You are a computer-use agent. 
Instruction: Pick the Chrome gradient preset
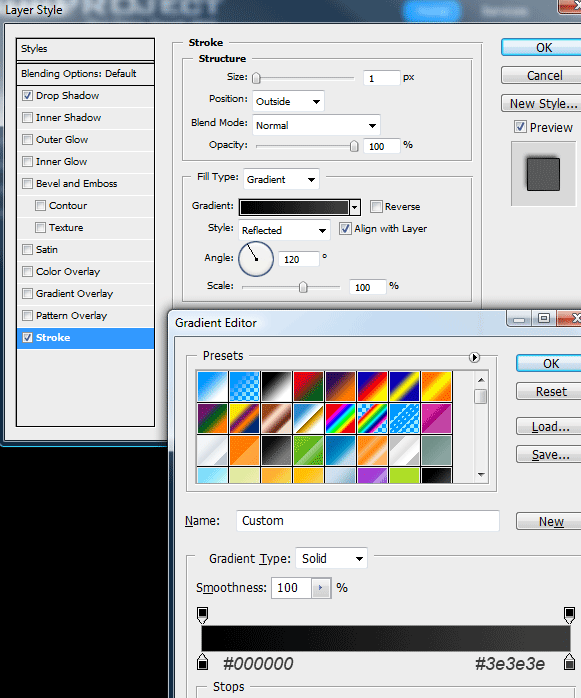(309, 418)
